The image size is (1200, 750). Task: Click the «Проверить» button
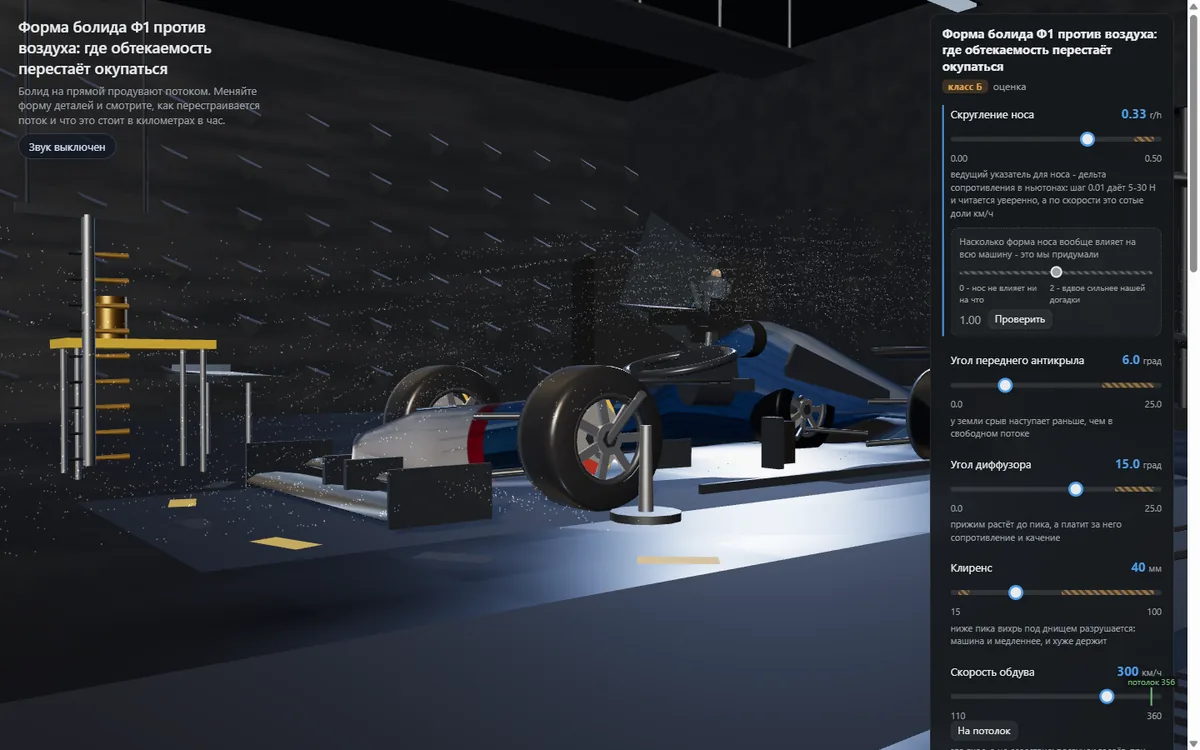(1021, 320)
